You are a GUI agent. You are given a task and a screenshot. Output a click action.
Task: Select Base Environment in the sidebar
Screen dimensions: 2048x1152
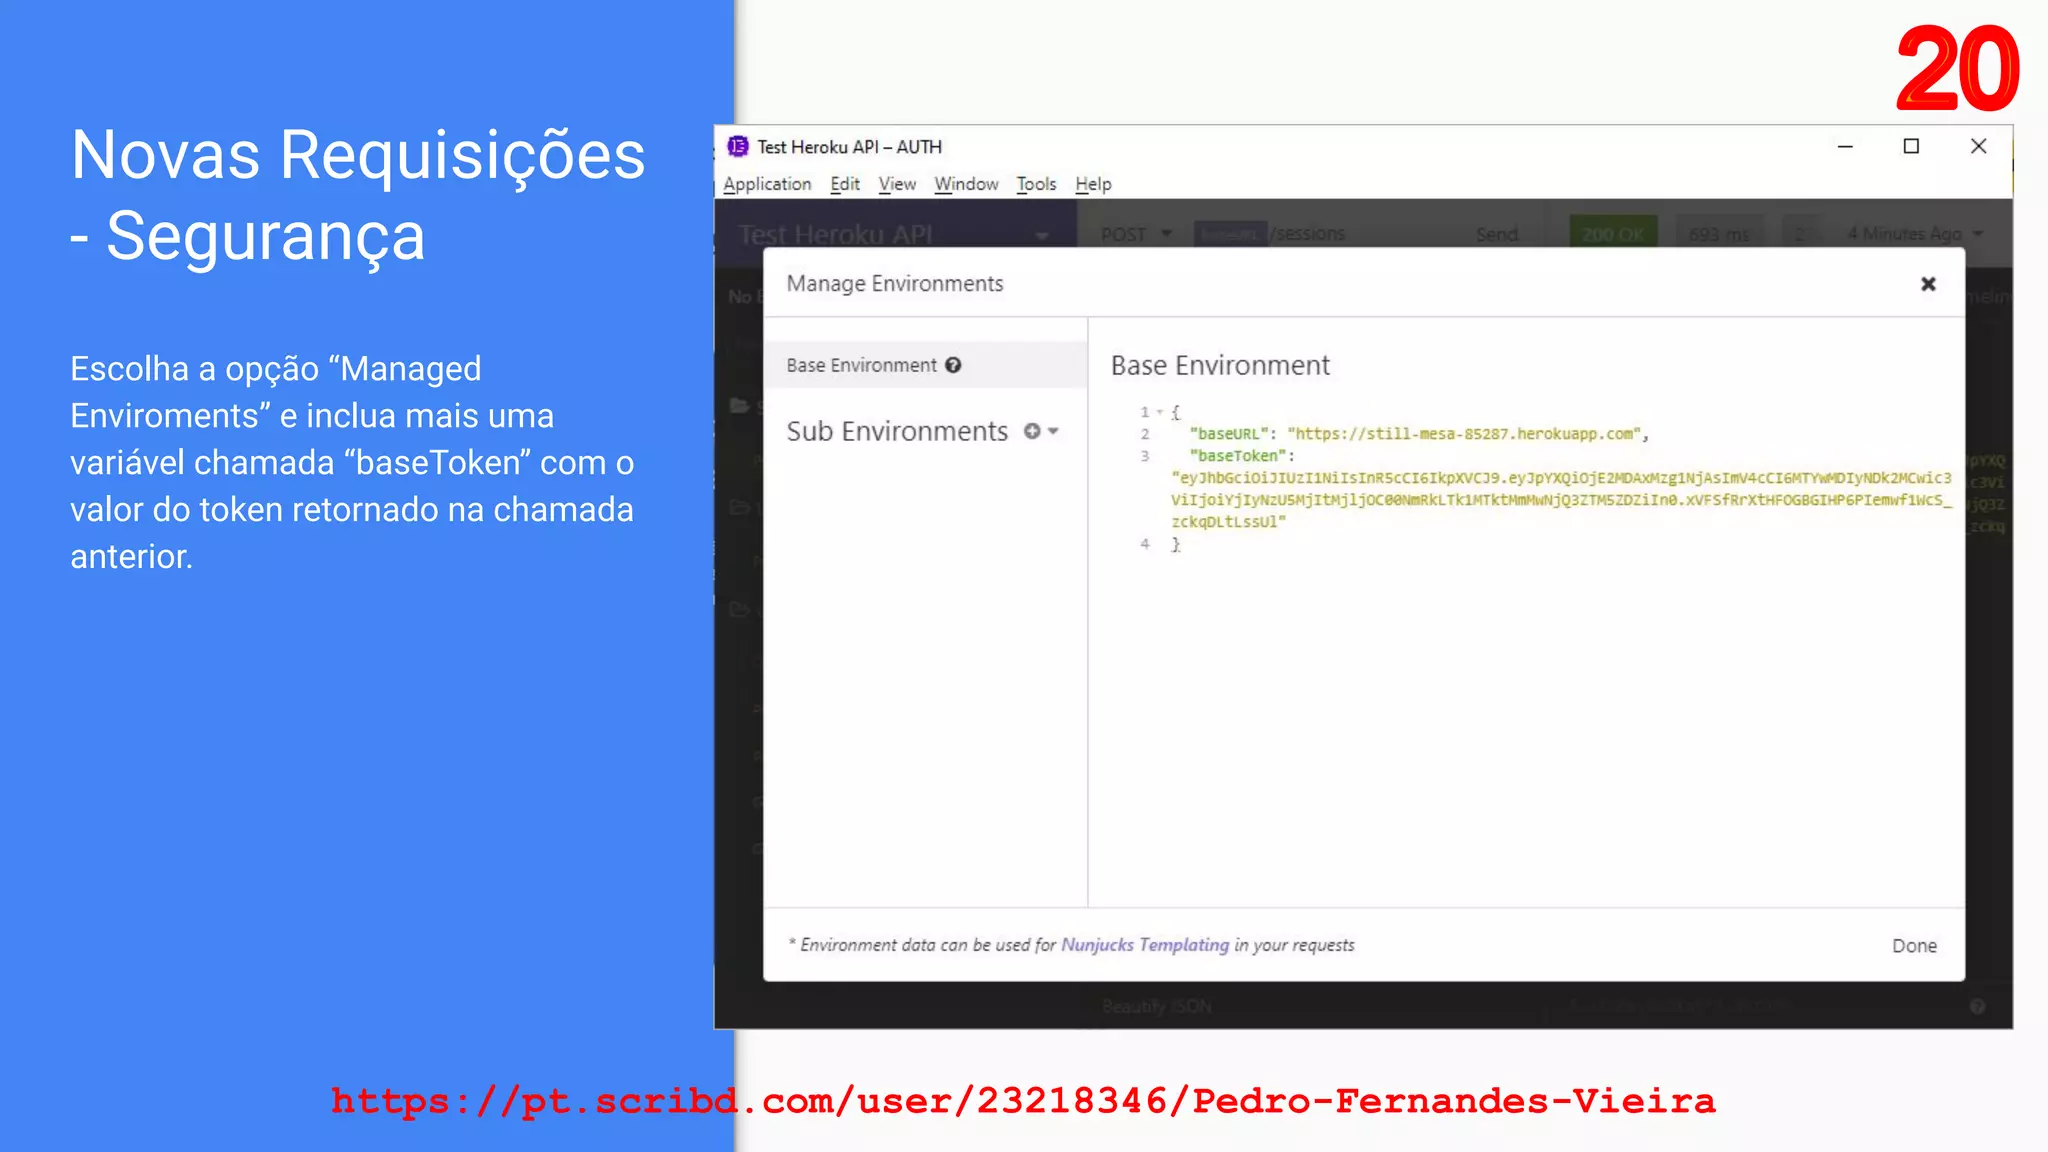coord(862,365)
